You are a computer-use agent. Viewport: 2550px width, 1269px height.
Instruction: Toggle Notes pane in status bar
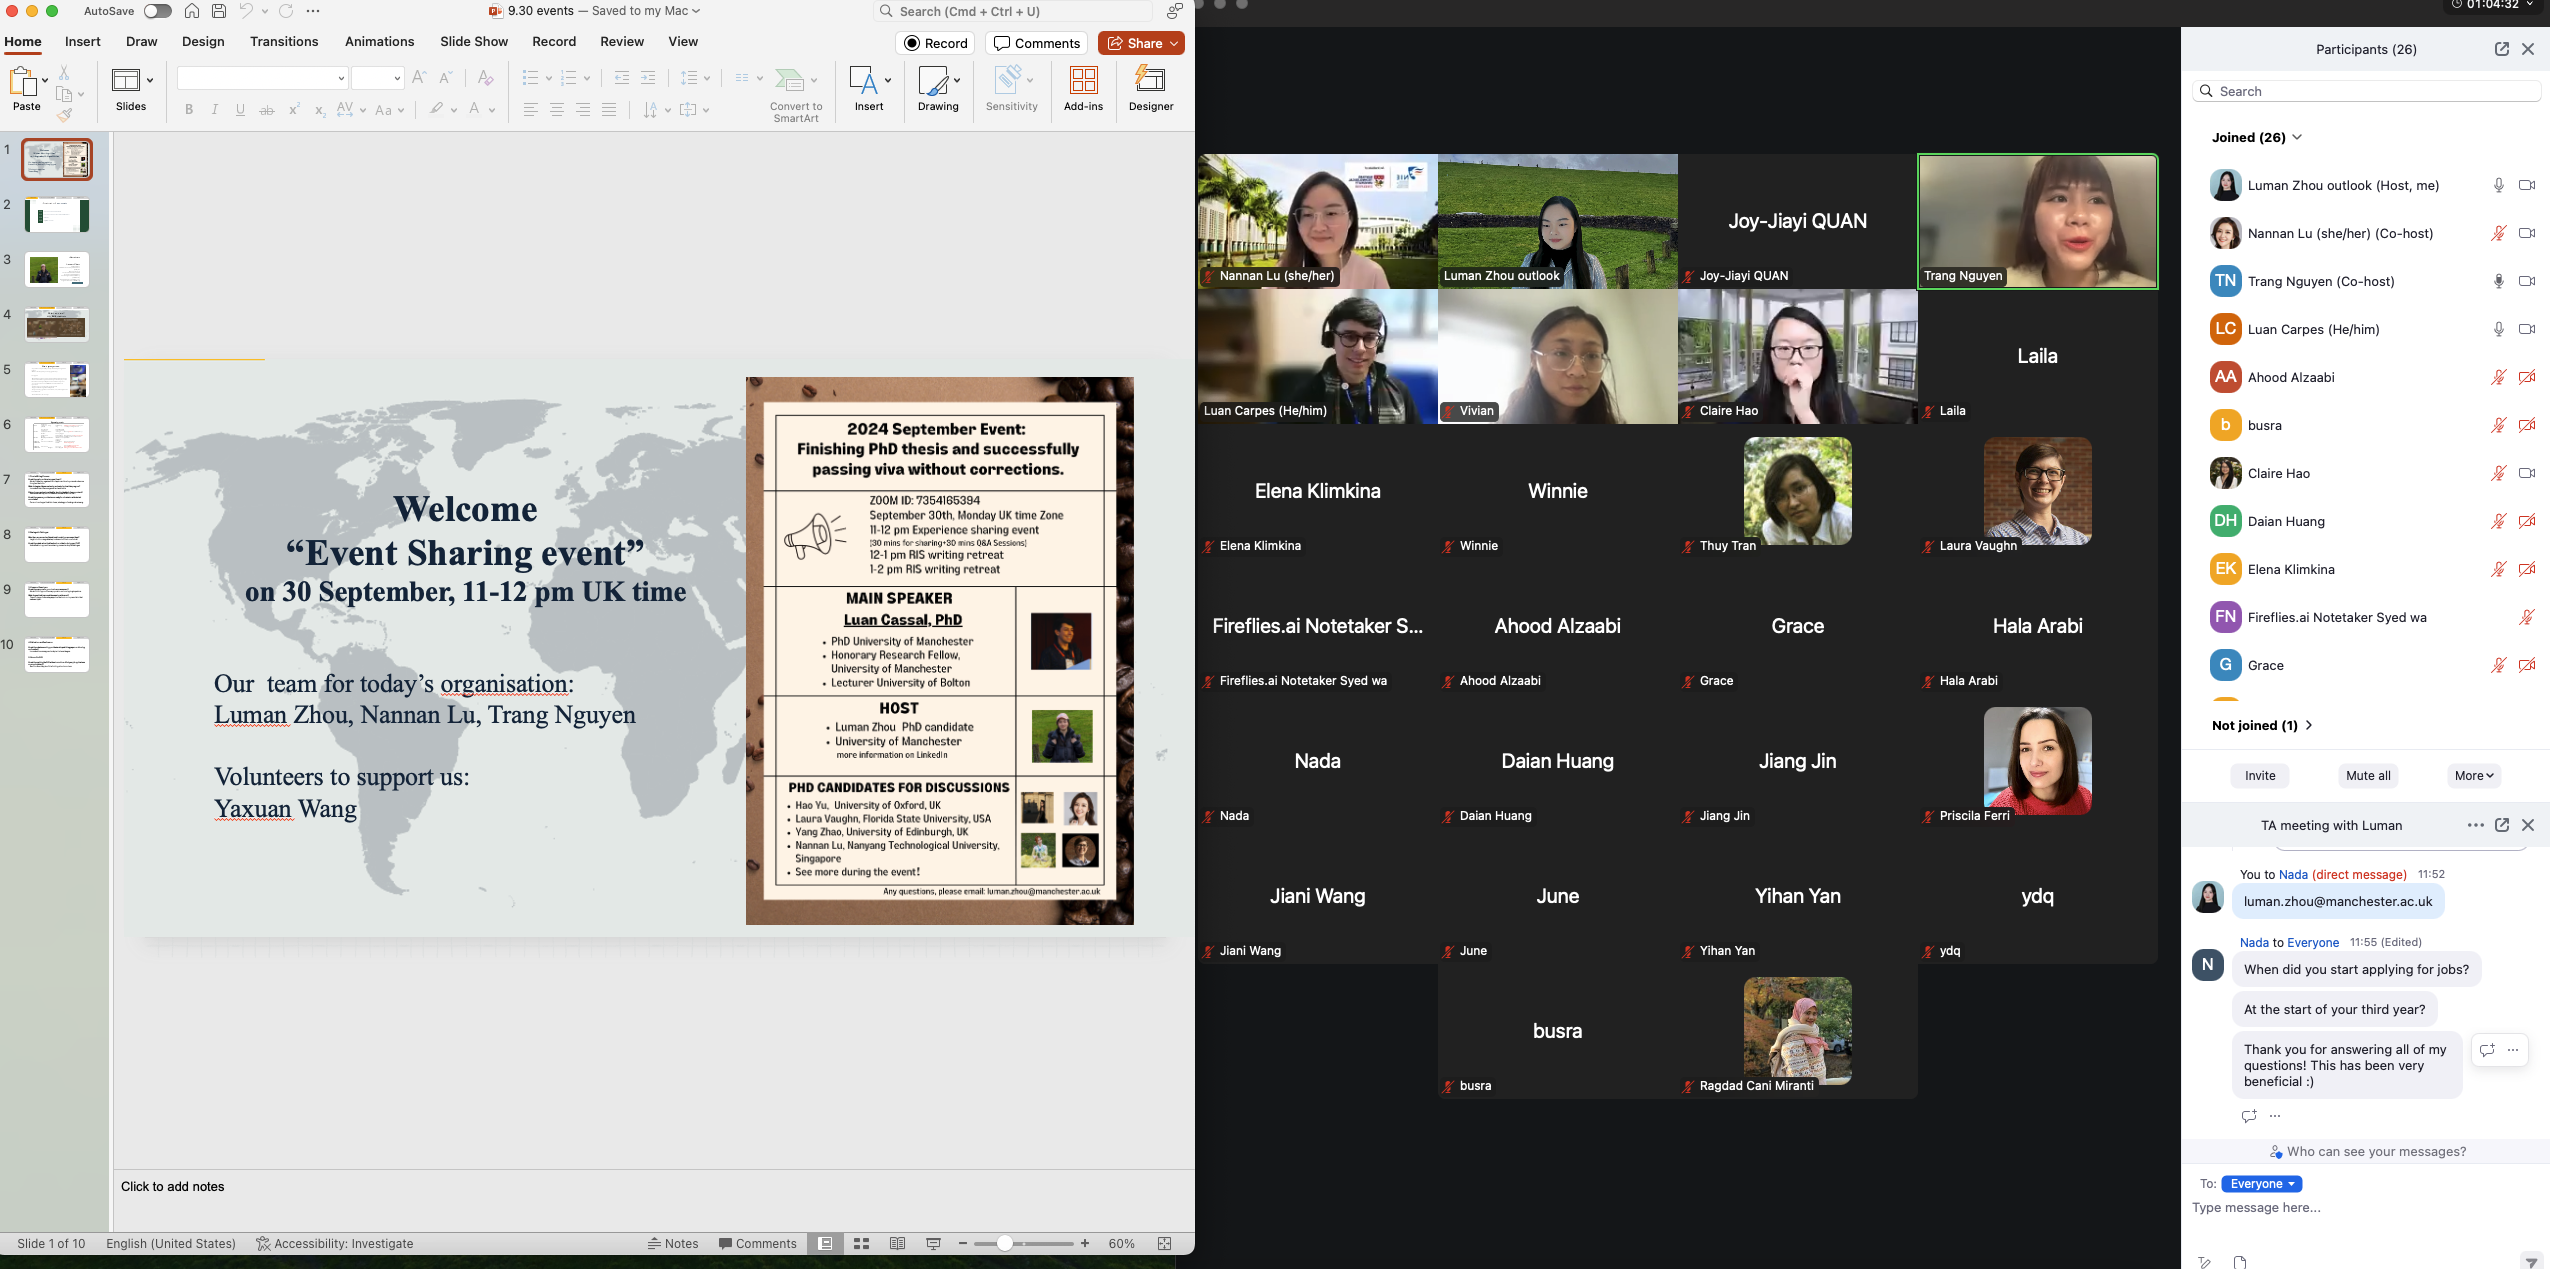tap(673, 1243)
